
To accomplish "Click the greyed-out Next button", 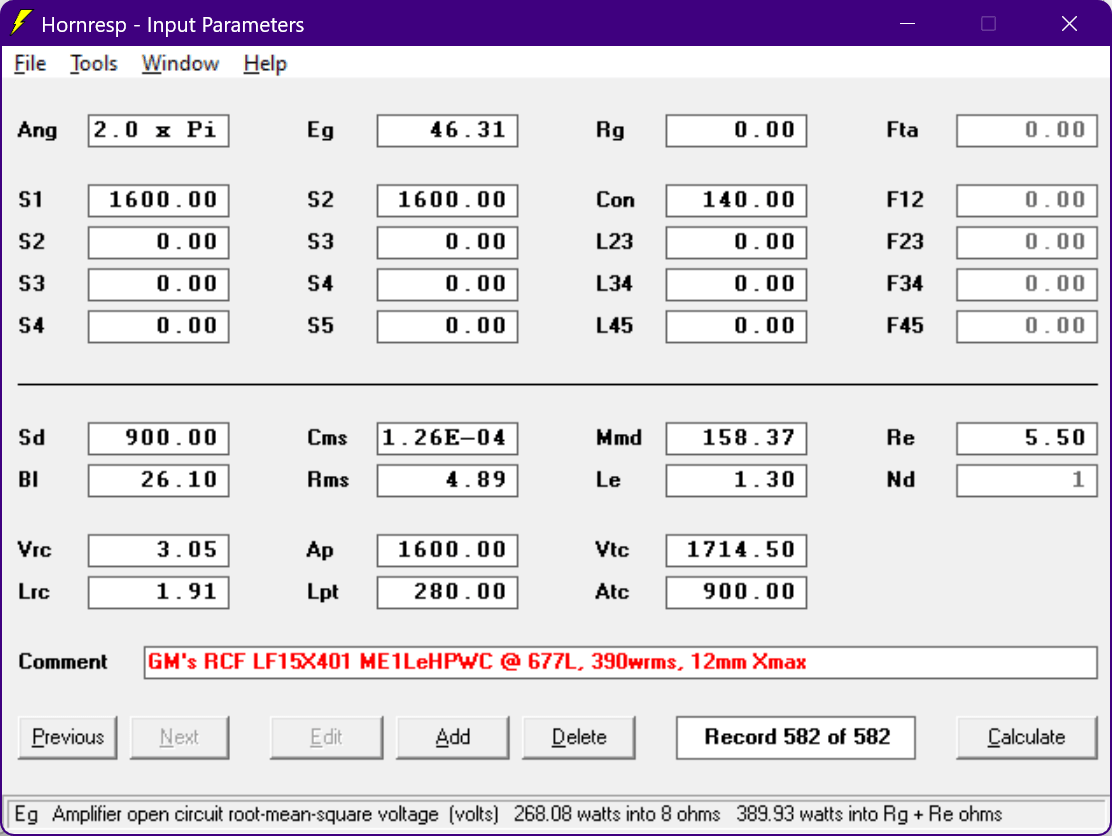I will click(179, 737).
